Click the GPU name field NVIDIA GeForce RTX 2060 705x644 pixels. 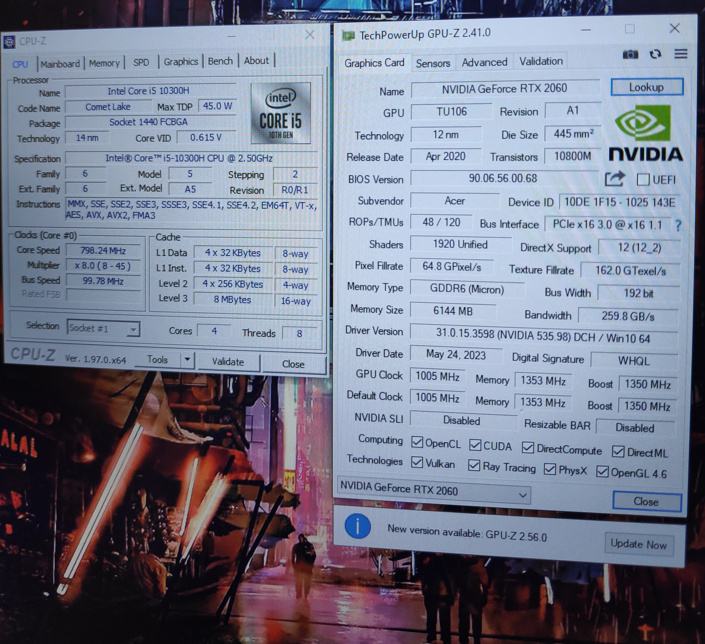pyautogui.click(x=504, y=89)
